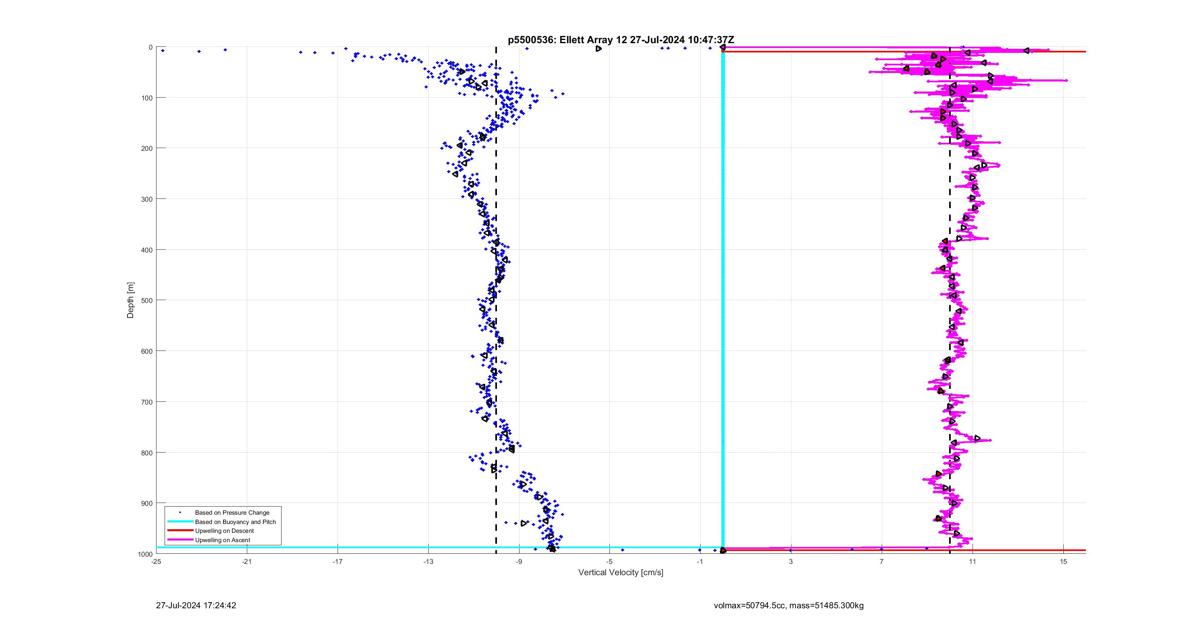Click the "volmax=50794.5cc, mass=51485.300kg" footer text
Screen dimensions: 1200x622
(x=788, y=605)
